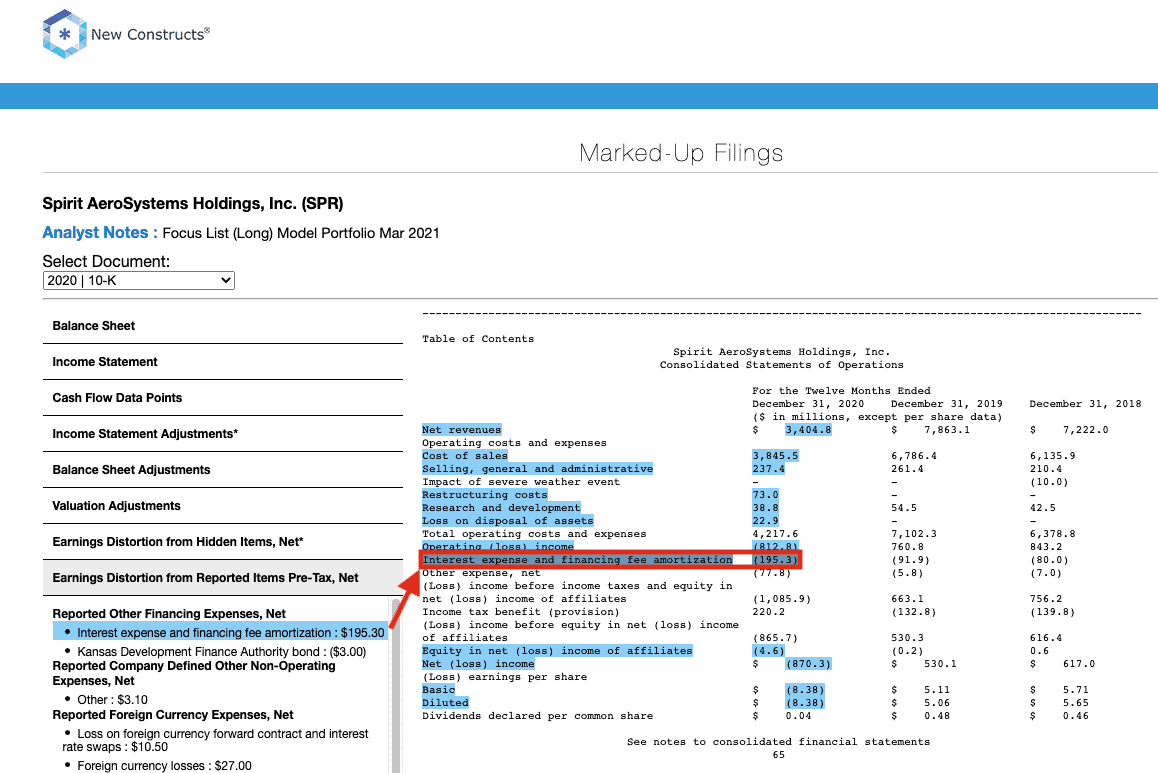Click highlighted Loss on disposal of assets label

[x=508, y=521]
